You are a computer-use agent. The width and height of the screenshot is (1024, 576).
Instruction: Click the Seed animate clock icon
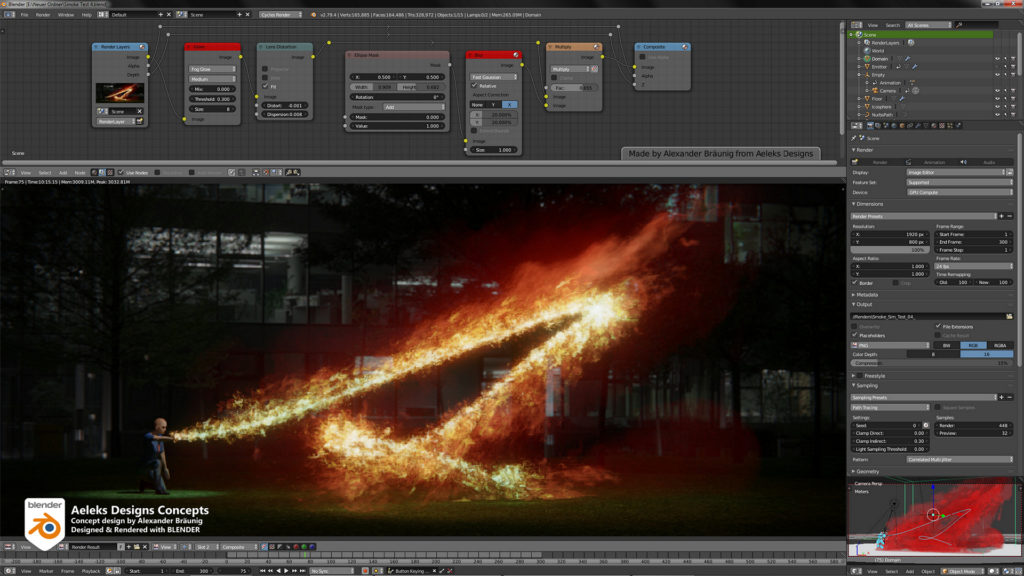coord(925,425)
